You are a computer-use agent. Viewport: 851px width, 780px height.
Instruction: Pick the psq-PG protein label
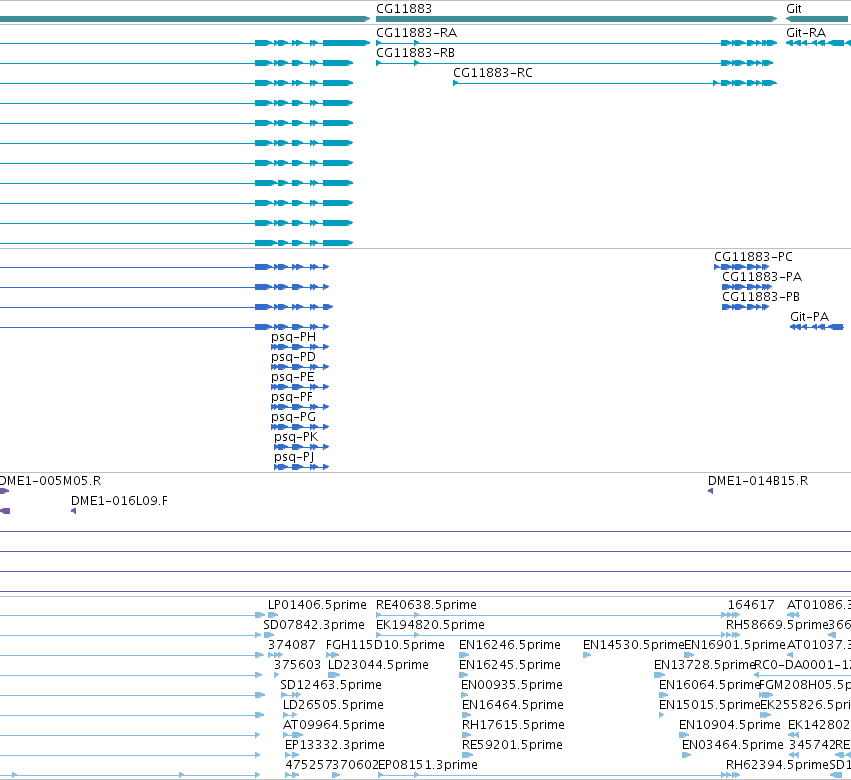point(293,417)
